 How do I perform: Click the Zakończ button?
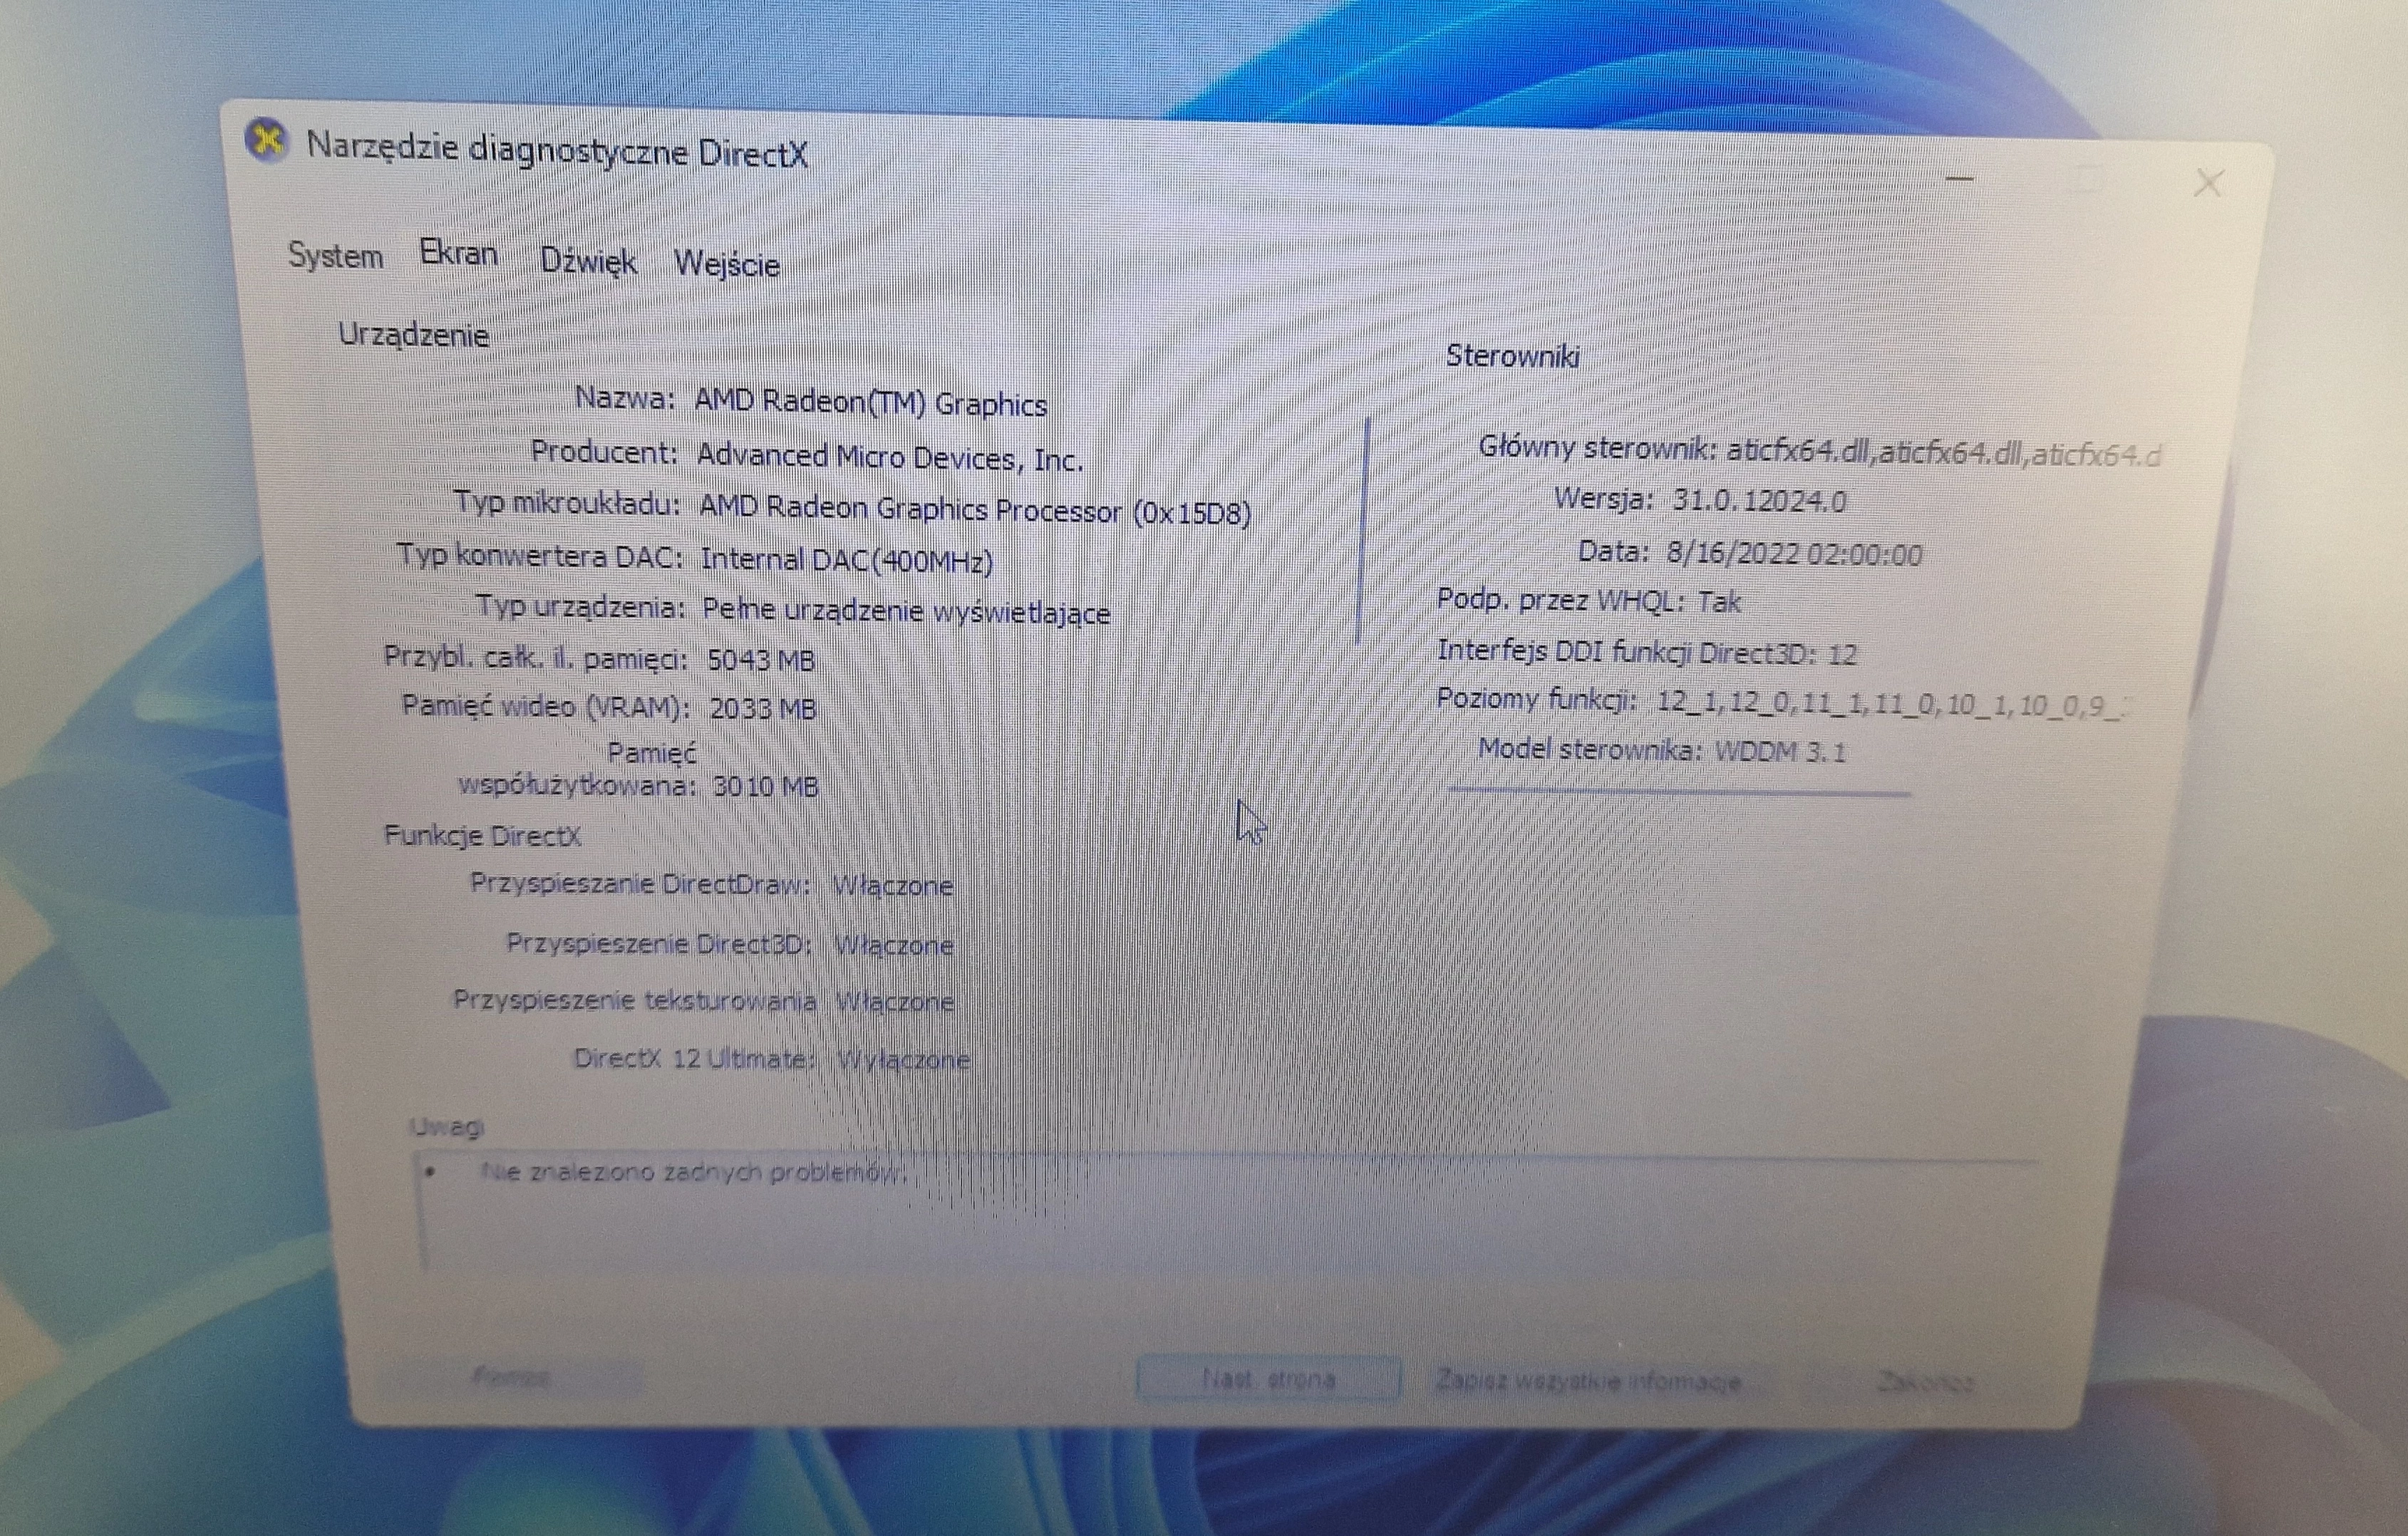tap(1925, 1382)
